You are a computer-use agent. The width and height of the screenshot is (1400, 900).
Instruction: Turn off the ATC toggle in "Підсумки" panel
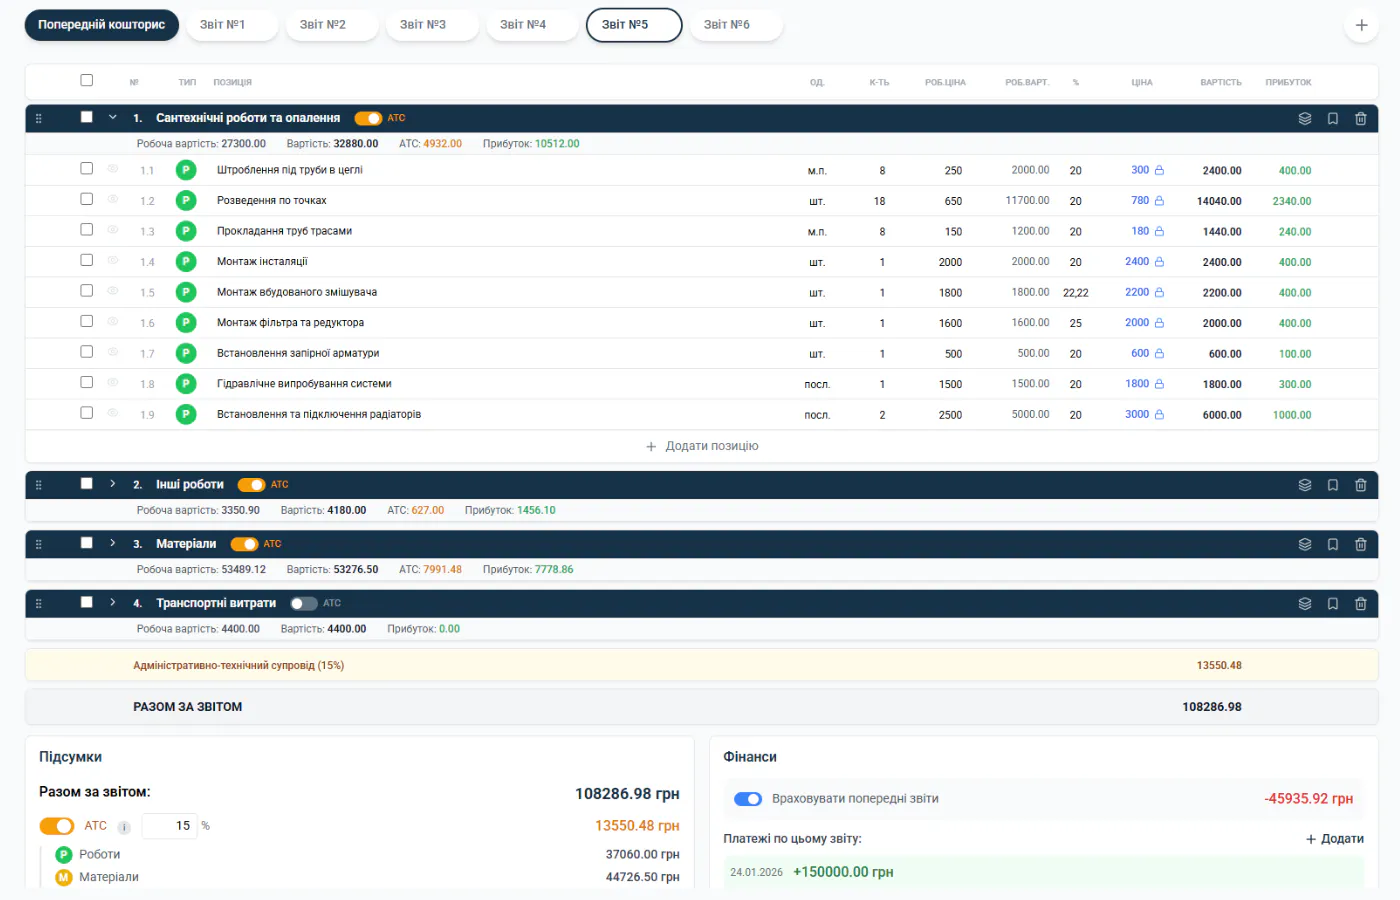coord(57,826)
